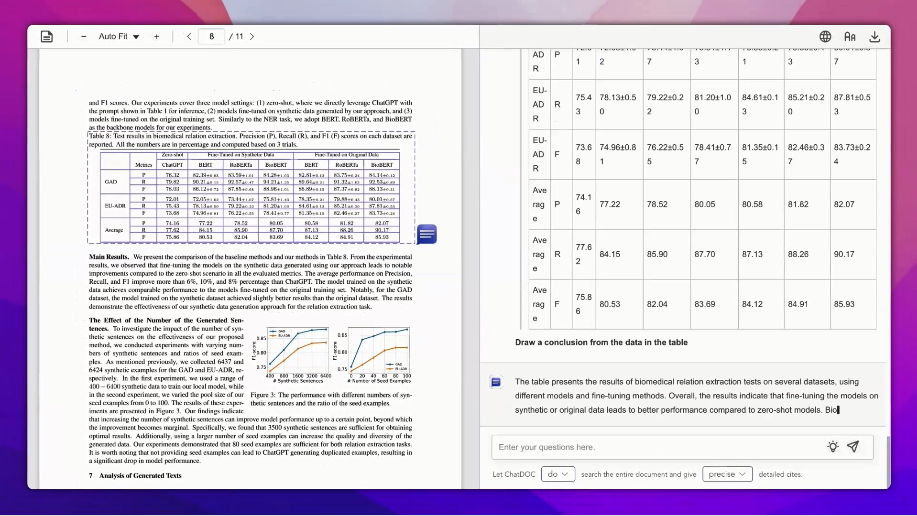Image resolution: width=917 pixels, height=516 pixels.
Task: Open the language globe icon
Action: tap(825, 36)
